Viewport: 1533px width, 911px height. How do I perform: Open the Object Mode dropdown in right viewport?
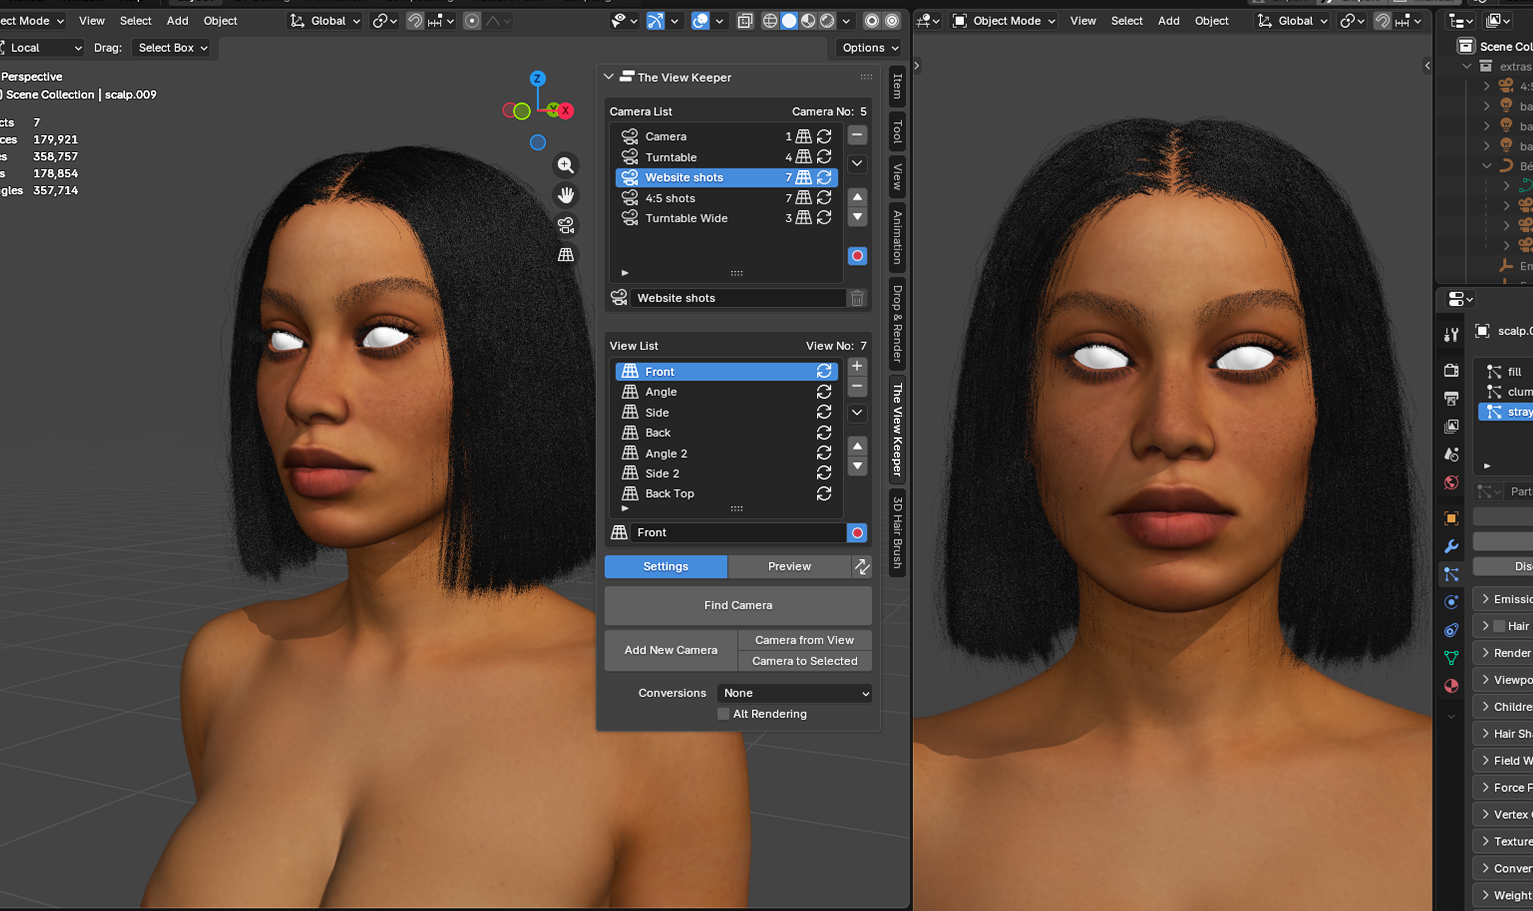coord(1002,19)
